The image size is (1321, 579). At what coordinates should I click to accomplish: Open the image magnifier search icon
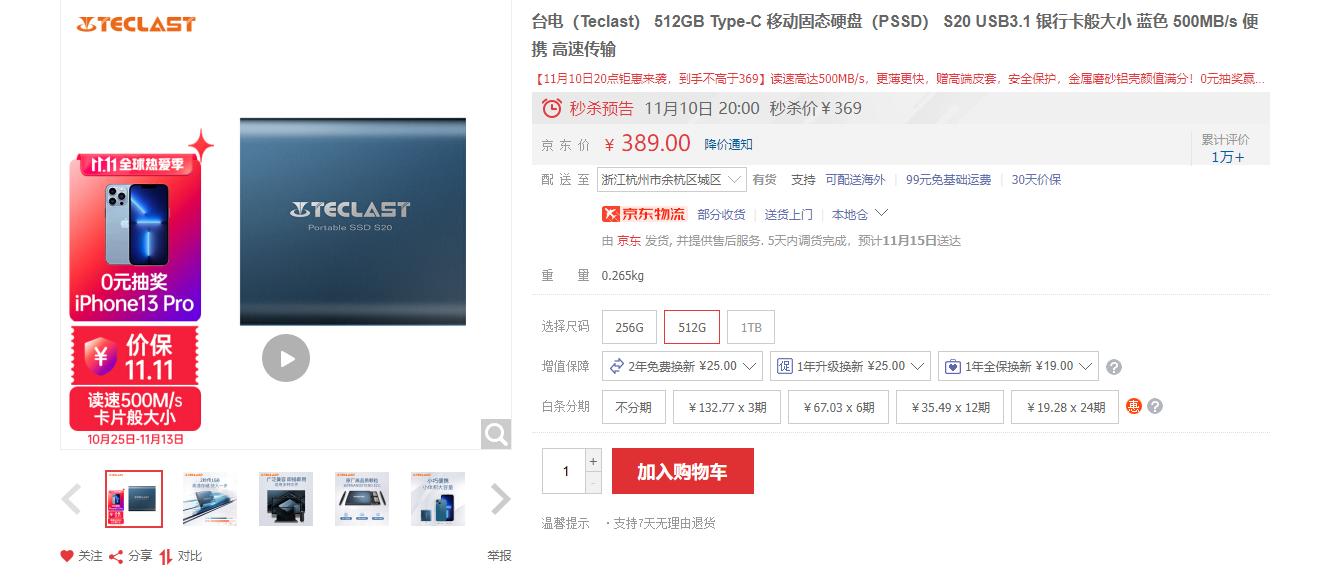coord(496,434)
